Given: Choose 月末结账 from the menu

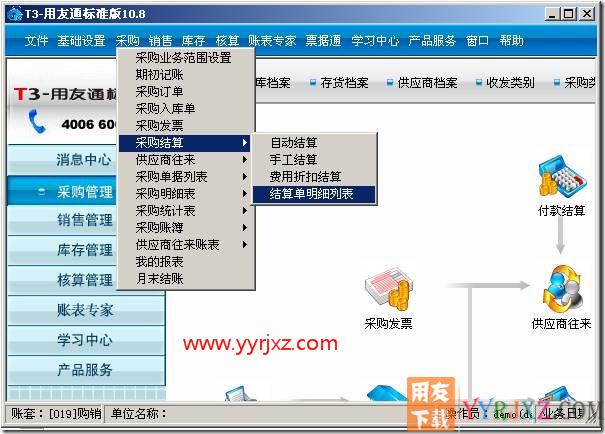Looking at the screenshot, I should click(x=186, y=279).
